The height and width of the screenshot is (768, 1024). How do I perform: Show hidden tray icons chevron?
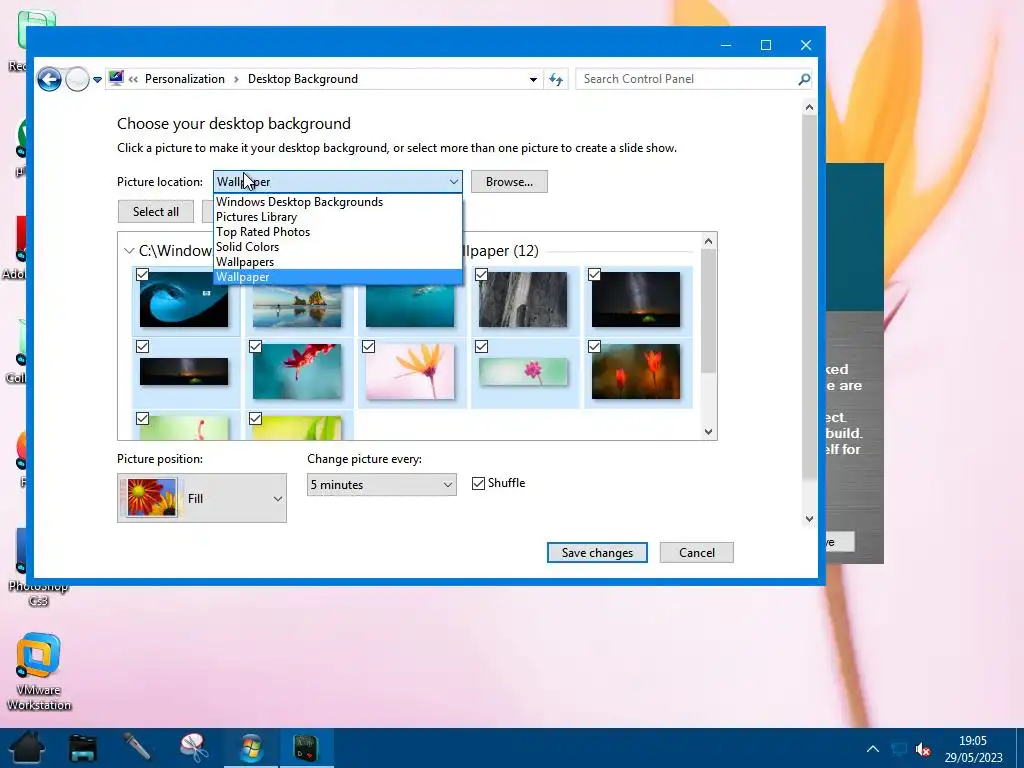point(872,748)
